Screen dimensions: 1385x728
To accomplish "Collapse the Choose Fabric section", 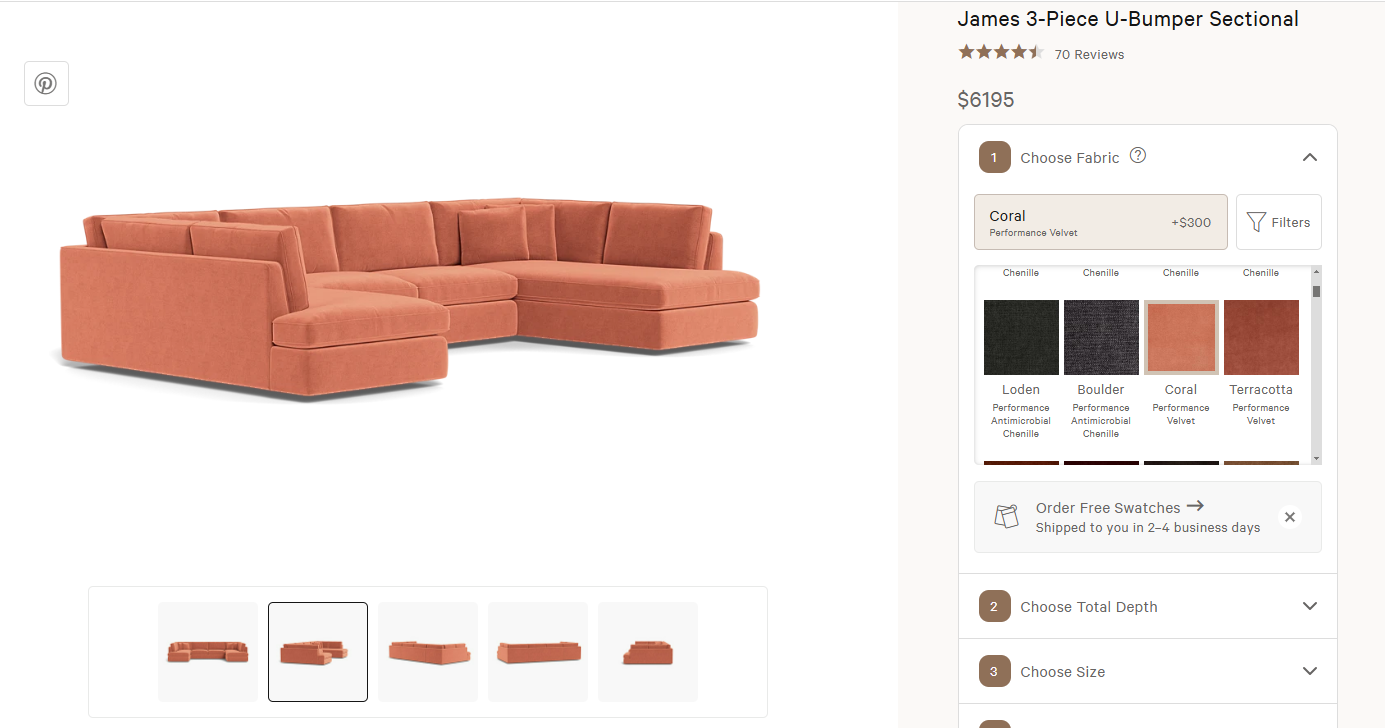I will (1310, 157).
